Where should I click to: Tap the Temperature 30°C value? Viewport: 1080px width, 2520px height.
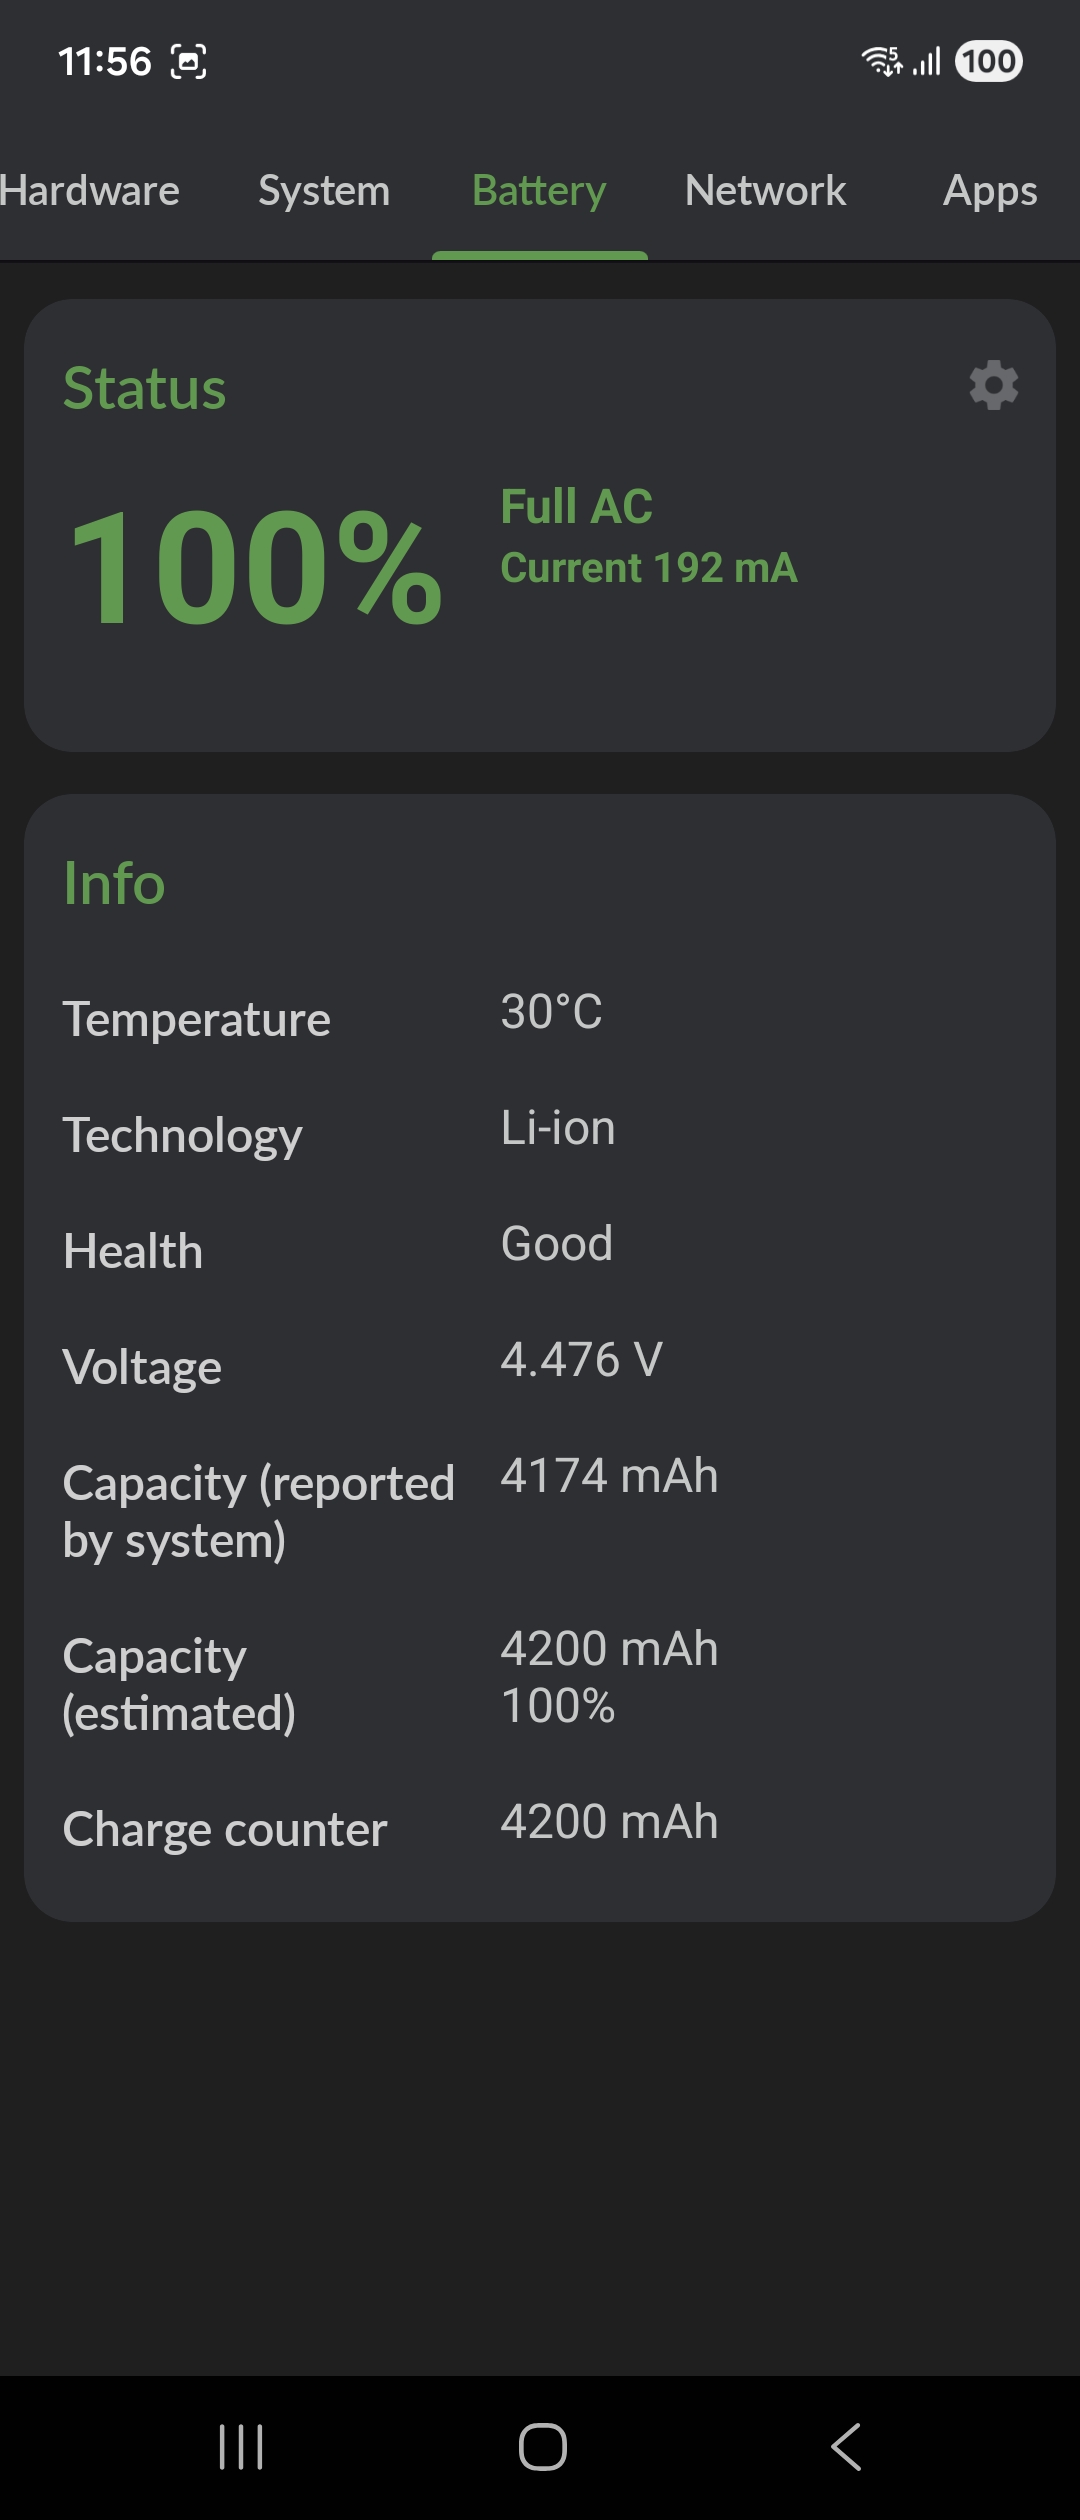(551, 1012)
